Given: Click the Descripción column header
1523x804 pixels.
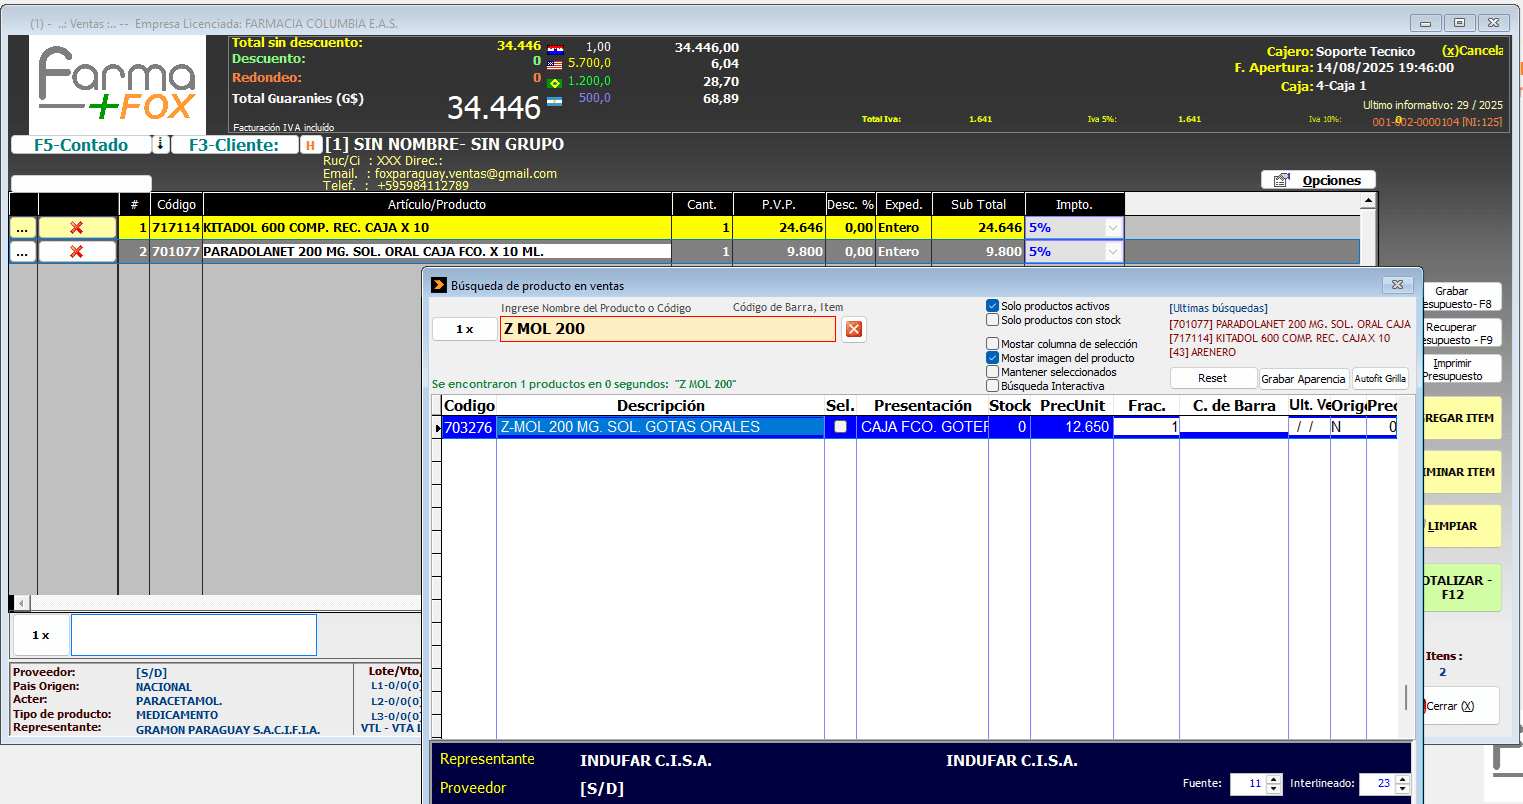Looking at the screenshot, I should pyautogui.click(x=660, y=405).
